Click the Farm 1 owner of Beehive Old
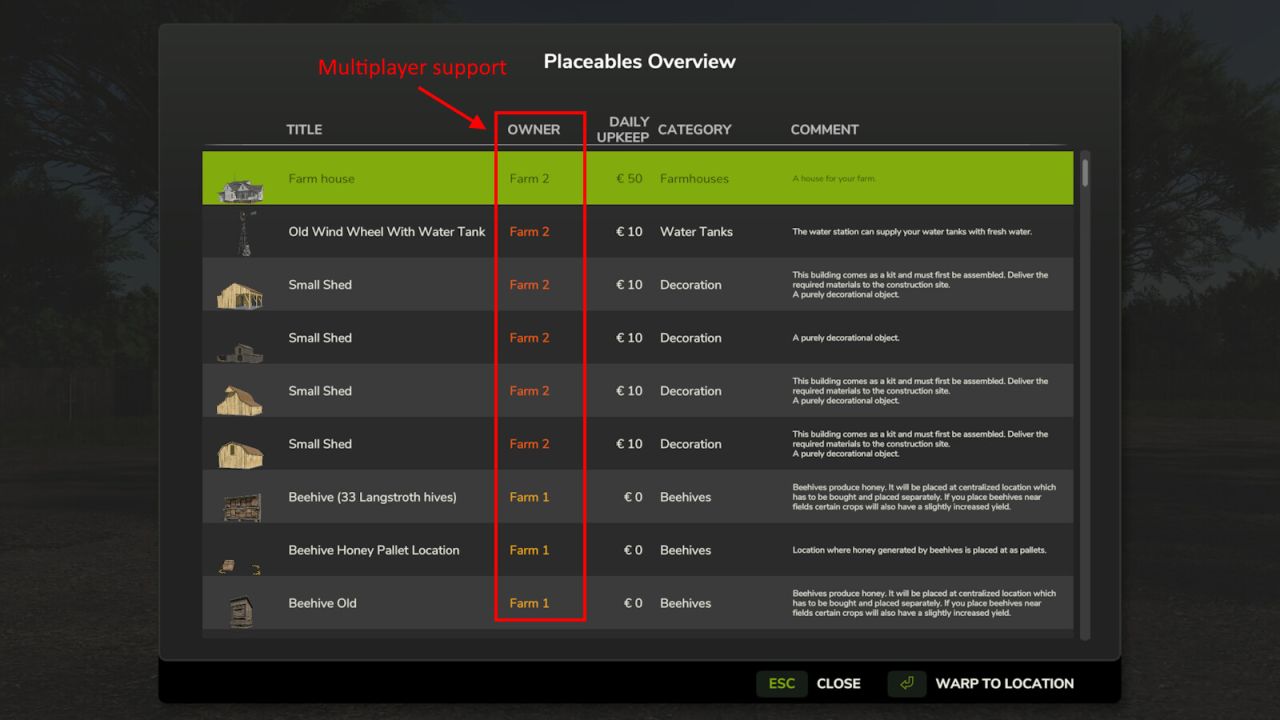 pos(528,602)
